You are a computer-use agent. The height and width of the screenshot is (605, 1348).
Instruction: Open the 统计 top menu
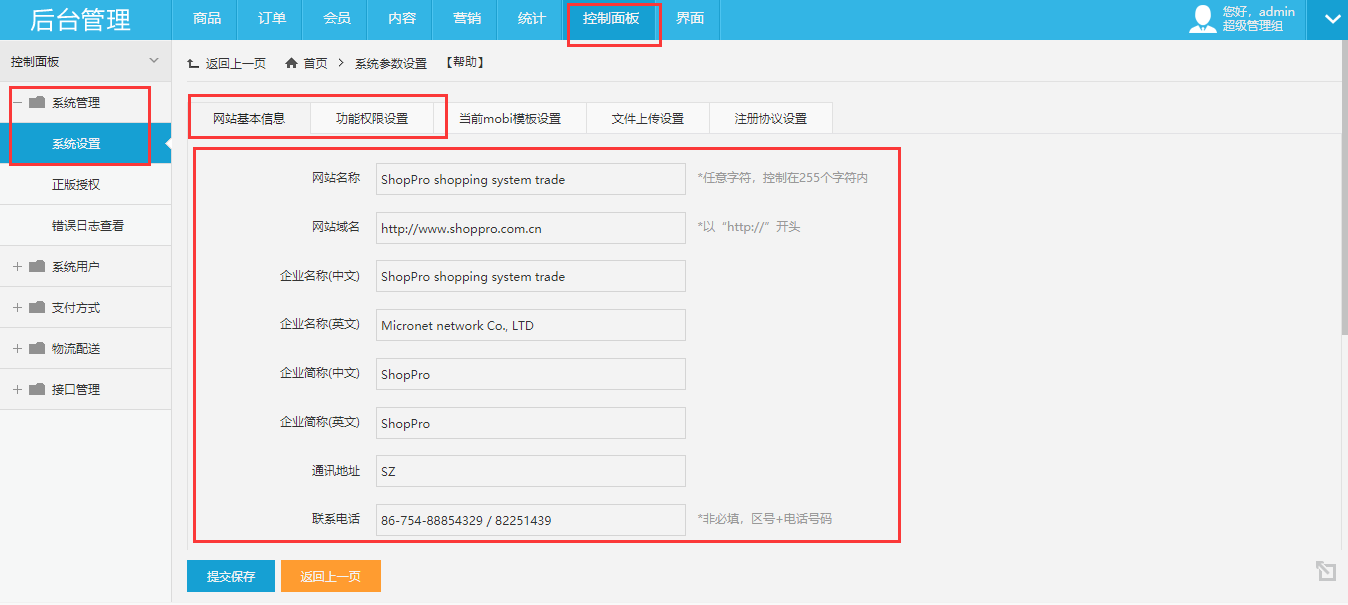point(532,19)
